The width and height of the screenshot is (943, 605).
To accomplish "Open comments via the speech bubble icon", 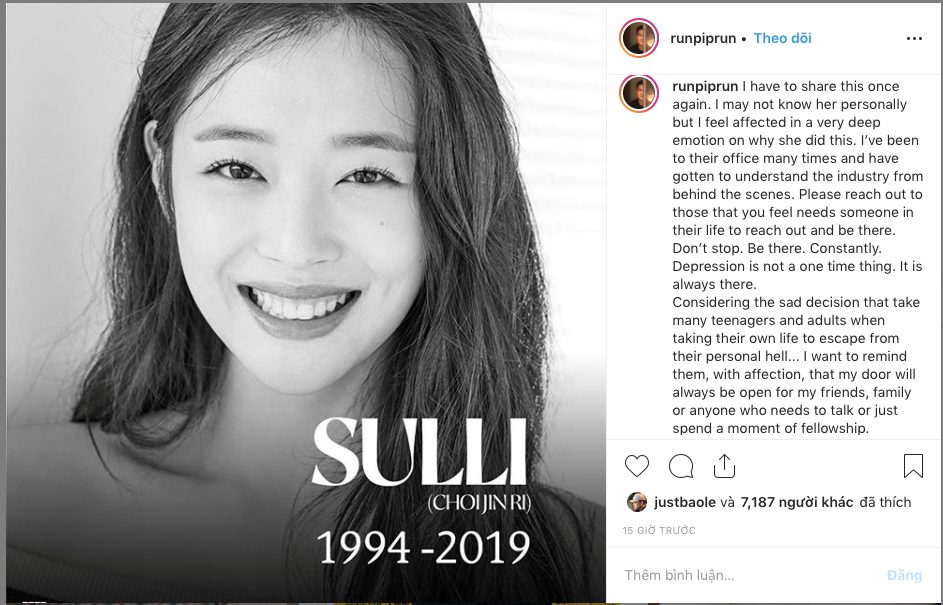I will (681, 466).
